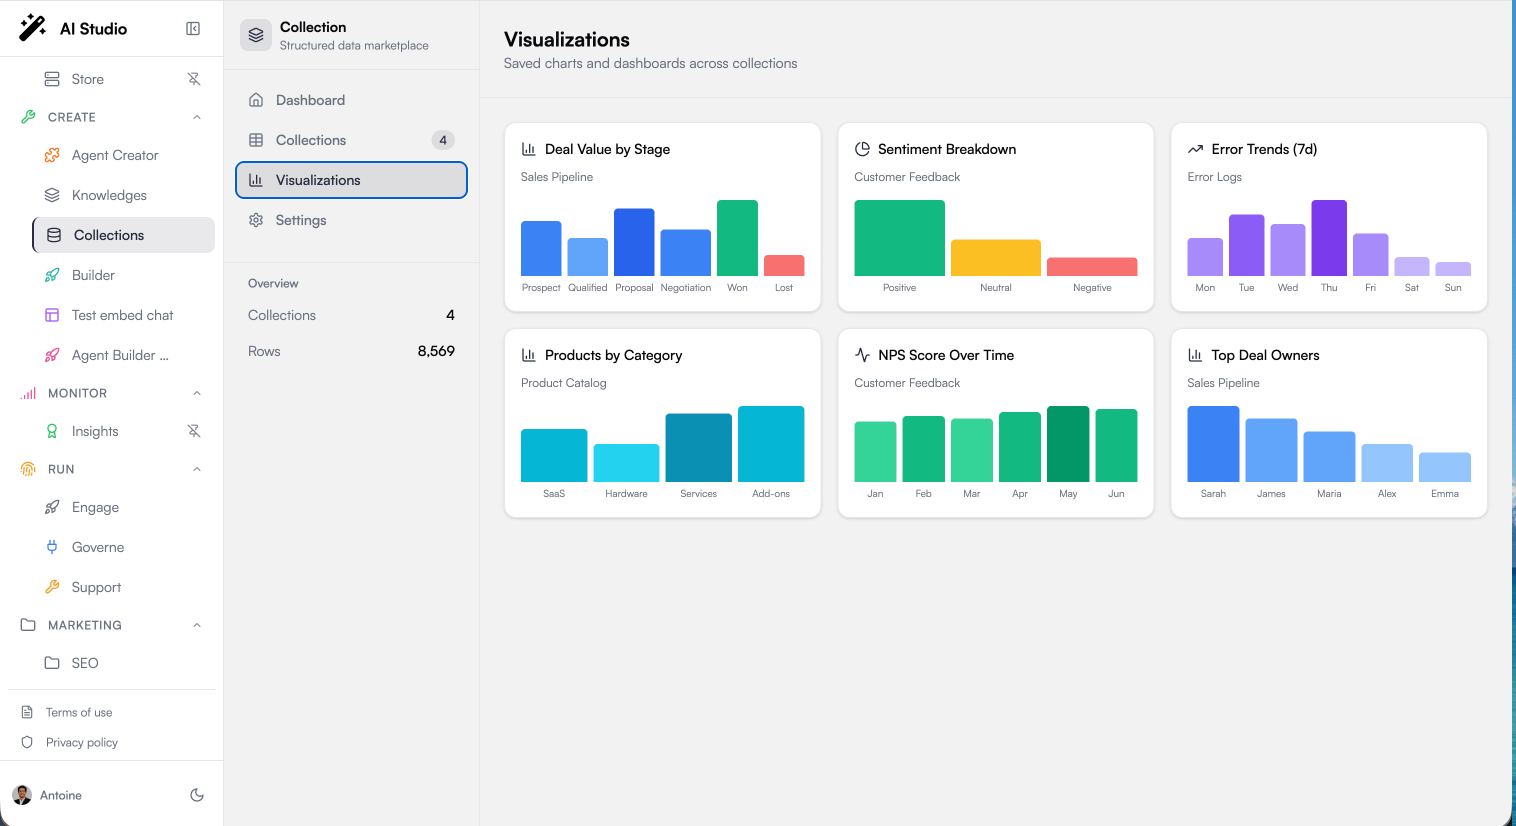This screenshot has width=1516, height=826.
Task: Unpin the Store item
Action: click(194, 79)
